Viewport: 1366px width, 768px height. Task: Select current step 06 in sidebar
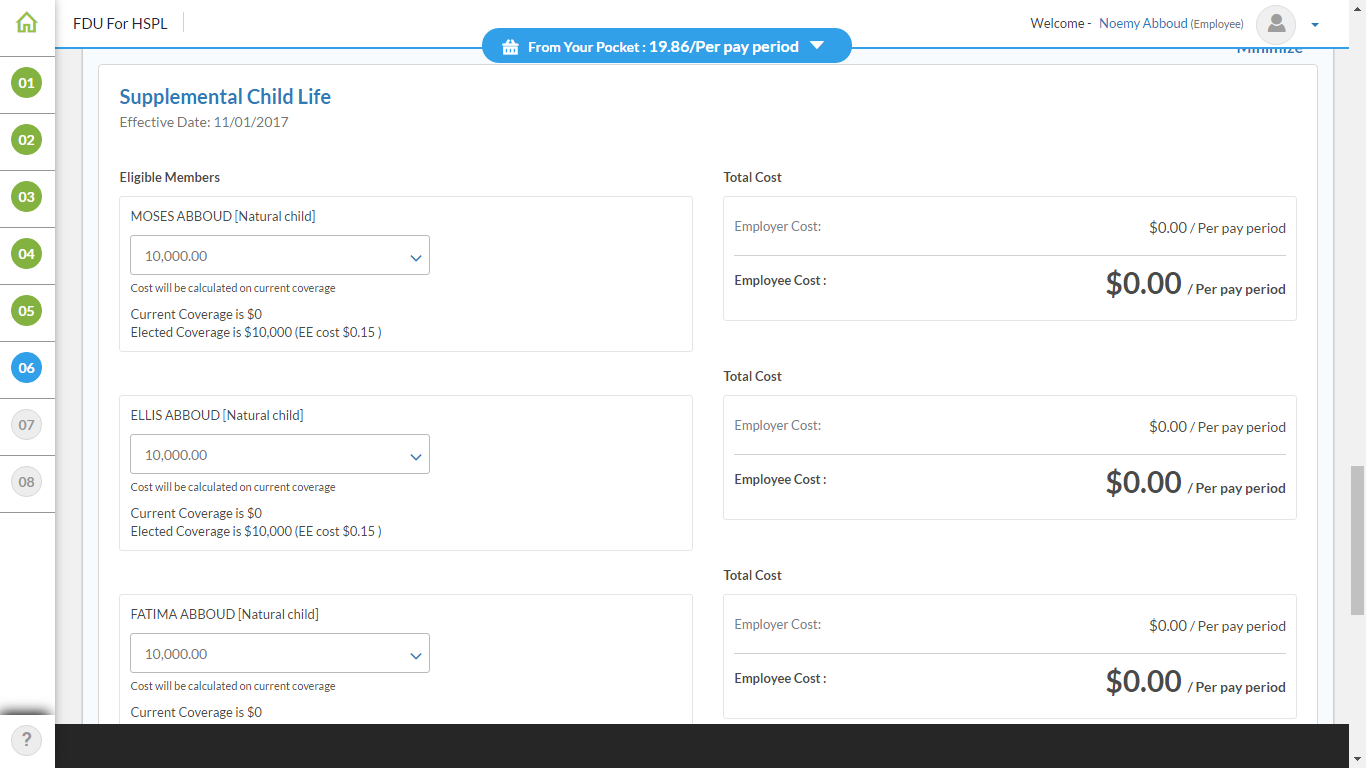pos(27,368)
